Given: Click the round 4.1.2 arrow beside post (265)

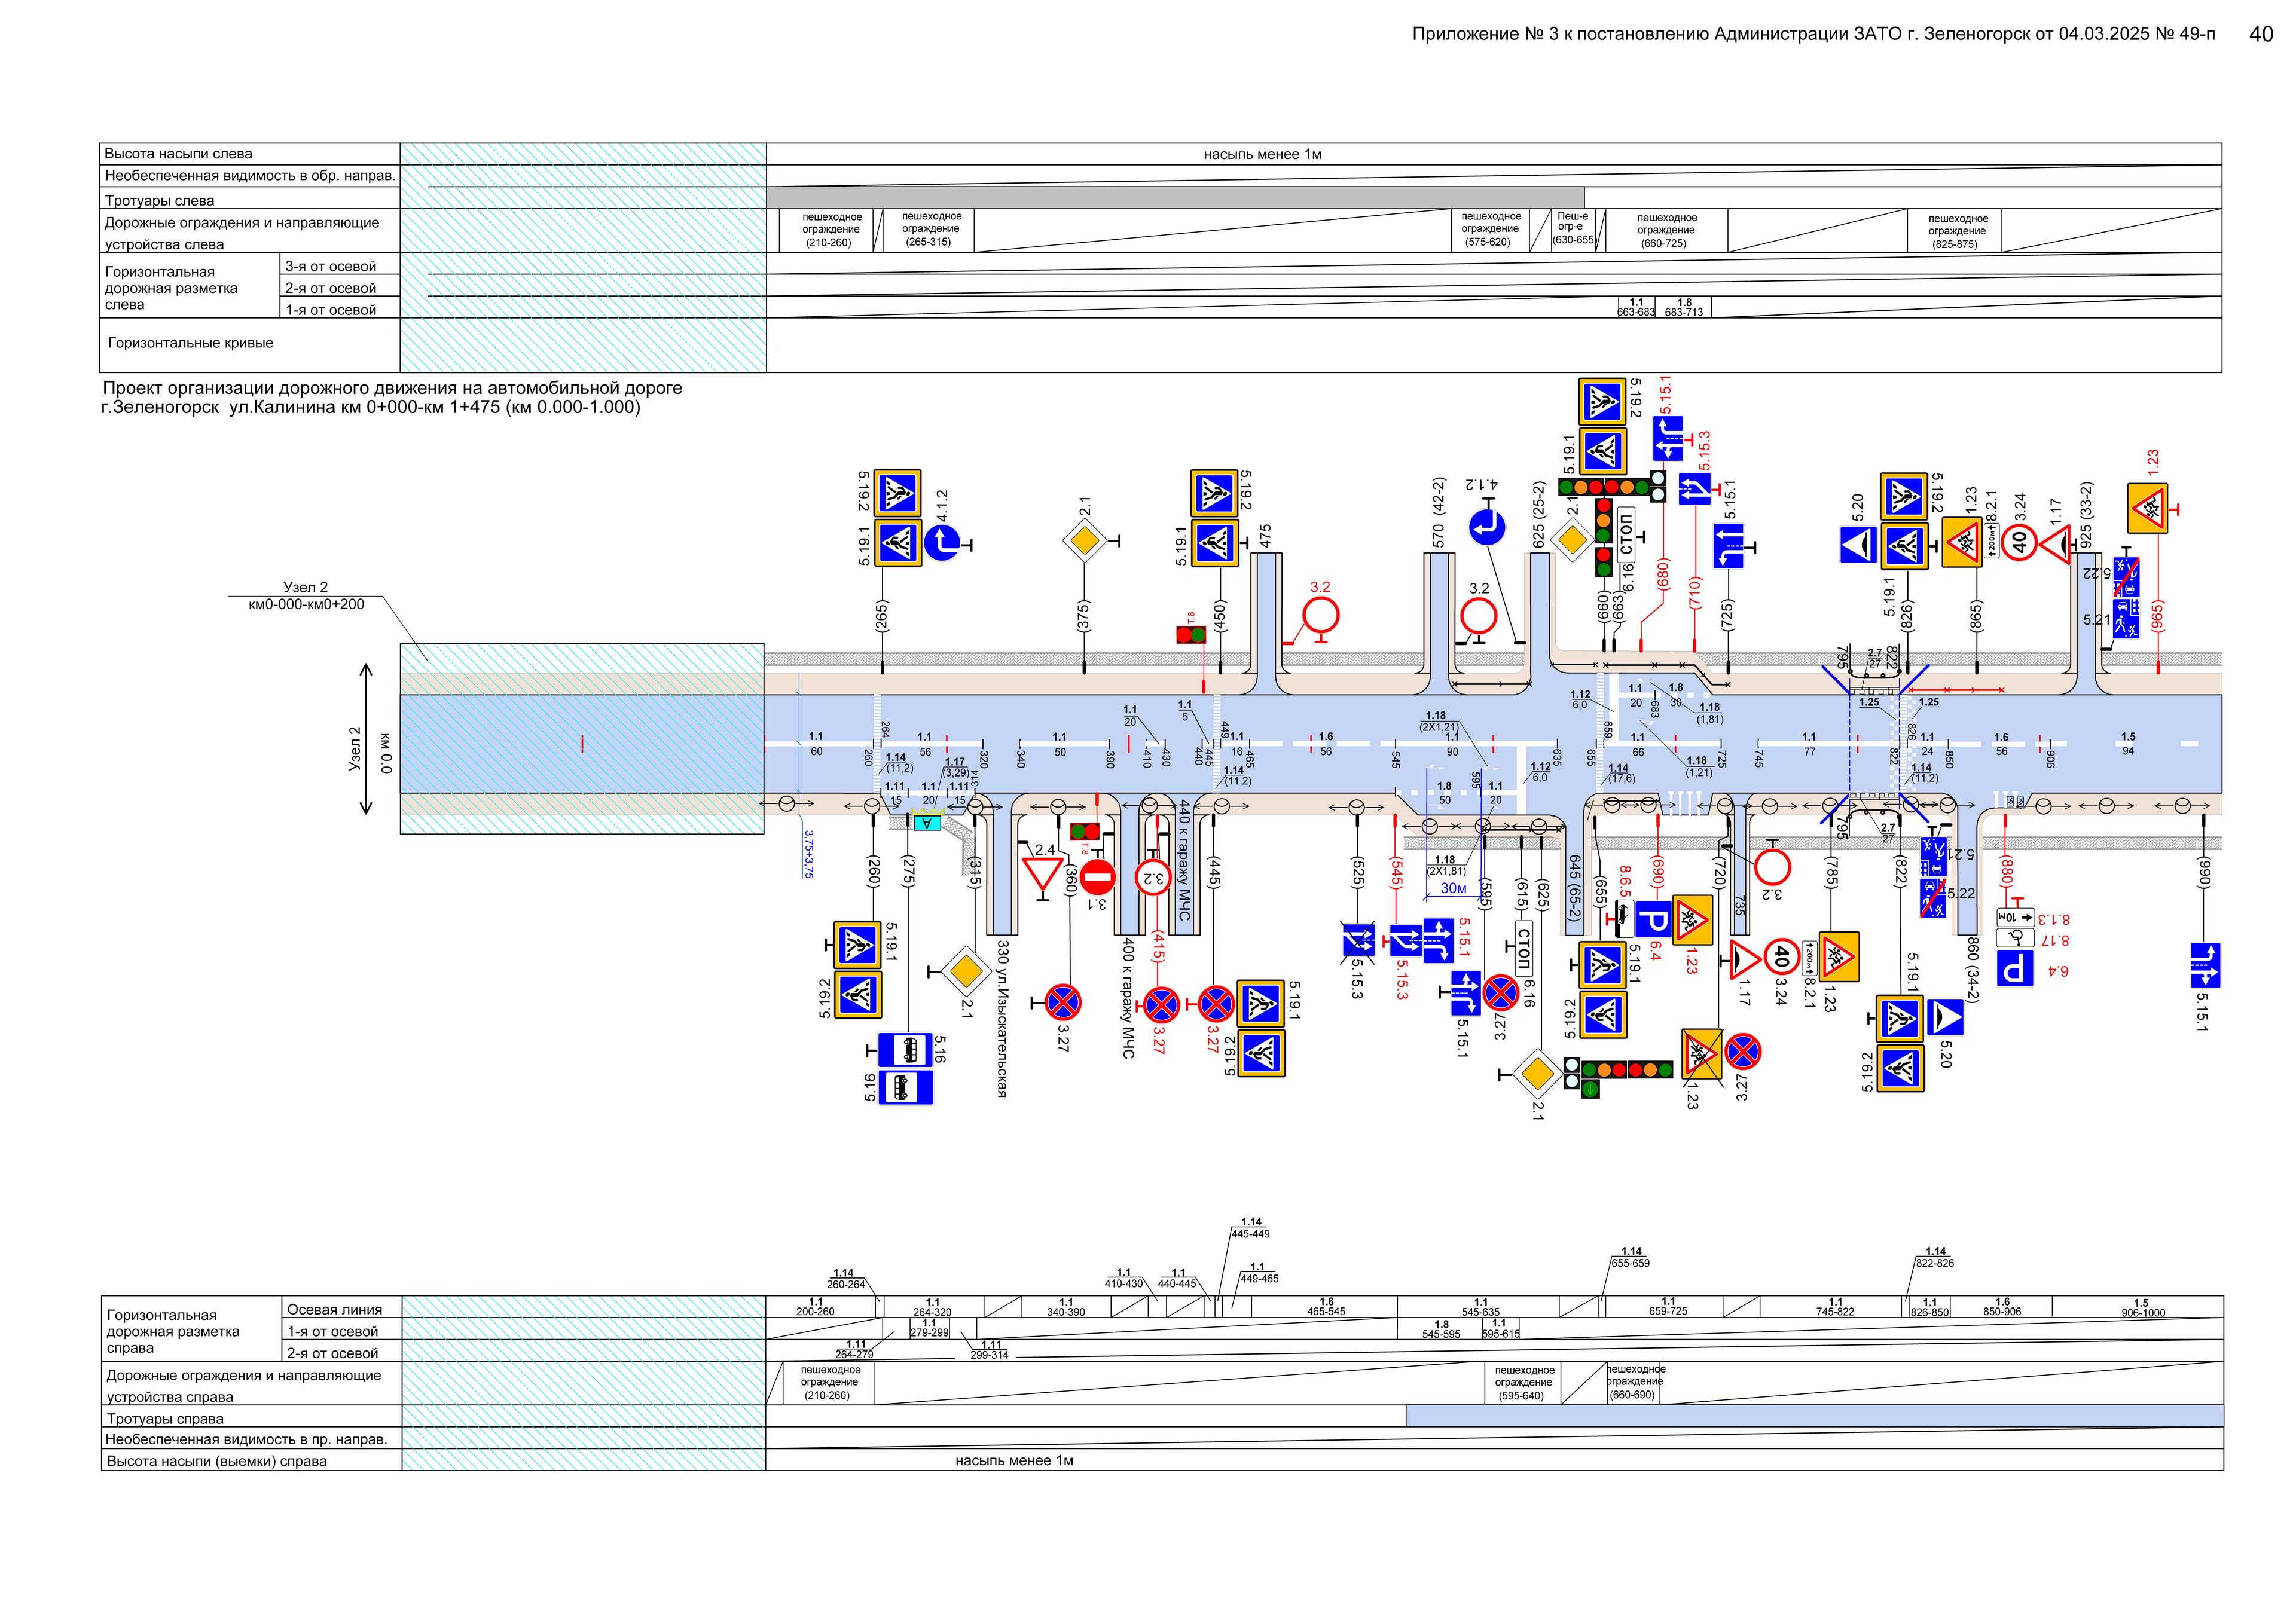Looking at the screenshot, I should pos(941,543).
